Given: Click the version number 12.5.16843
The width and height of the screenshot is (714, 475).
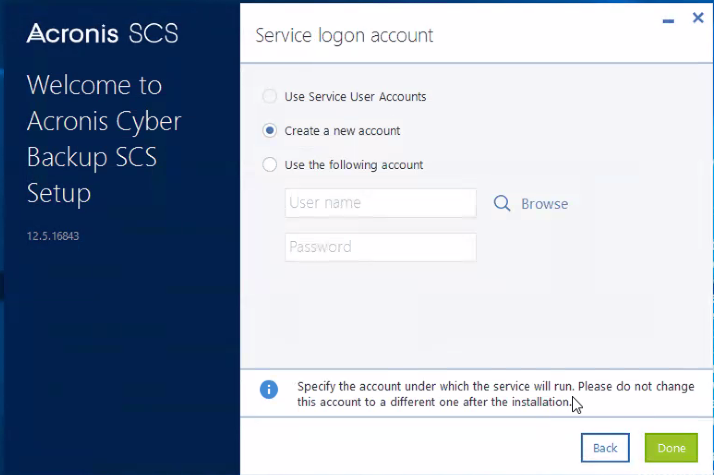Looking at the screenshot, I should 55,236.
